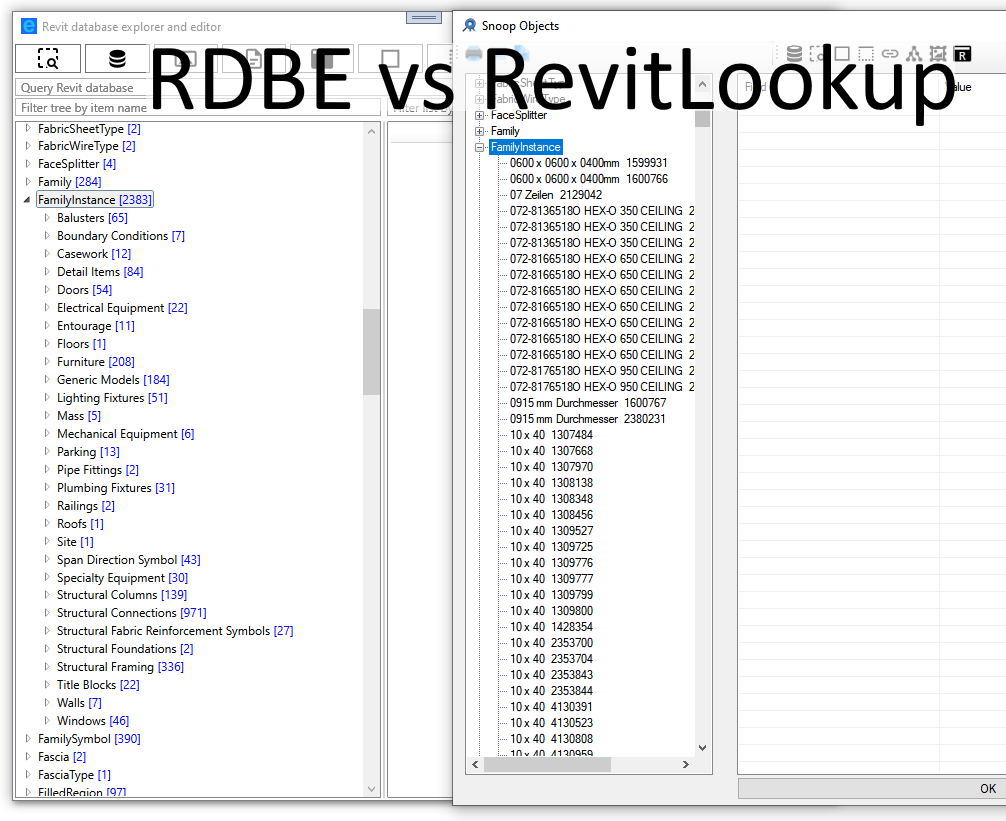Screen dimensions: 1006x821
Task: Expand the FabricSheetType node in RDBE tree
Action: click(x=28, y=128)
